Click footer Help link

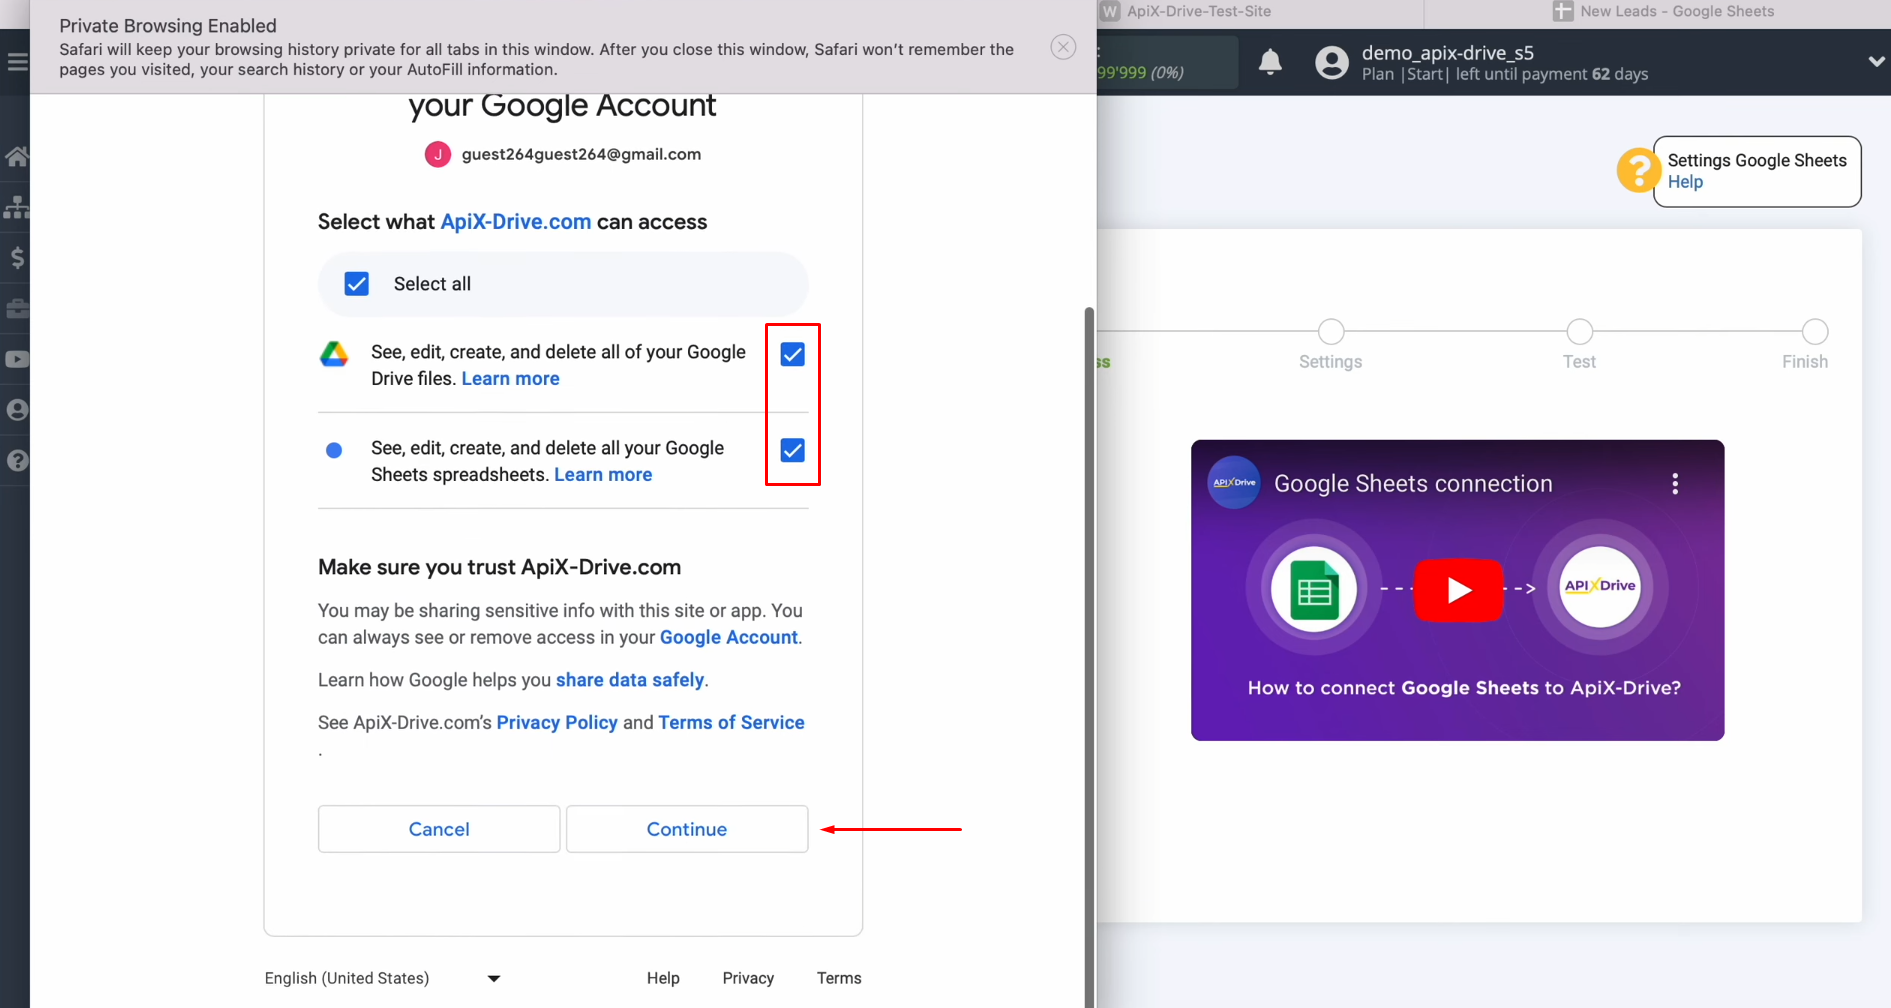click(663, 978)
